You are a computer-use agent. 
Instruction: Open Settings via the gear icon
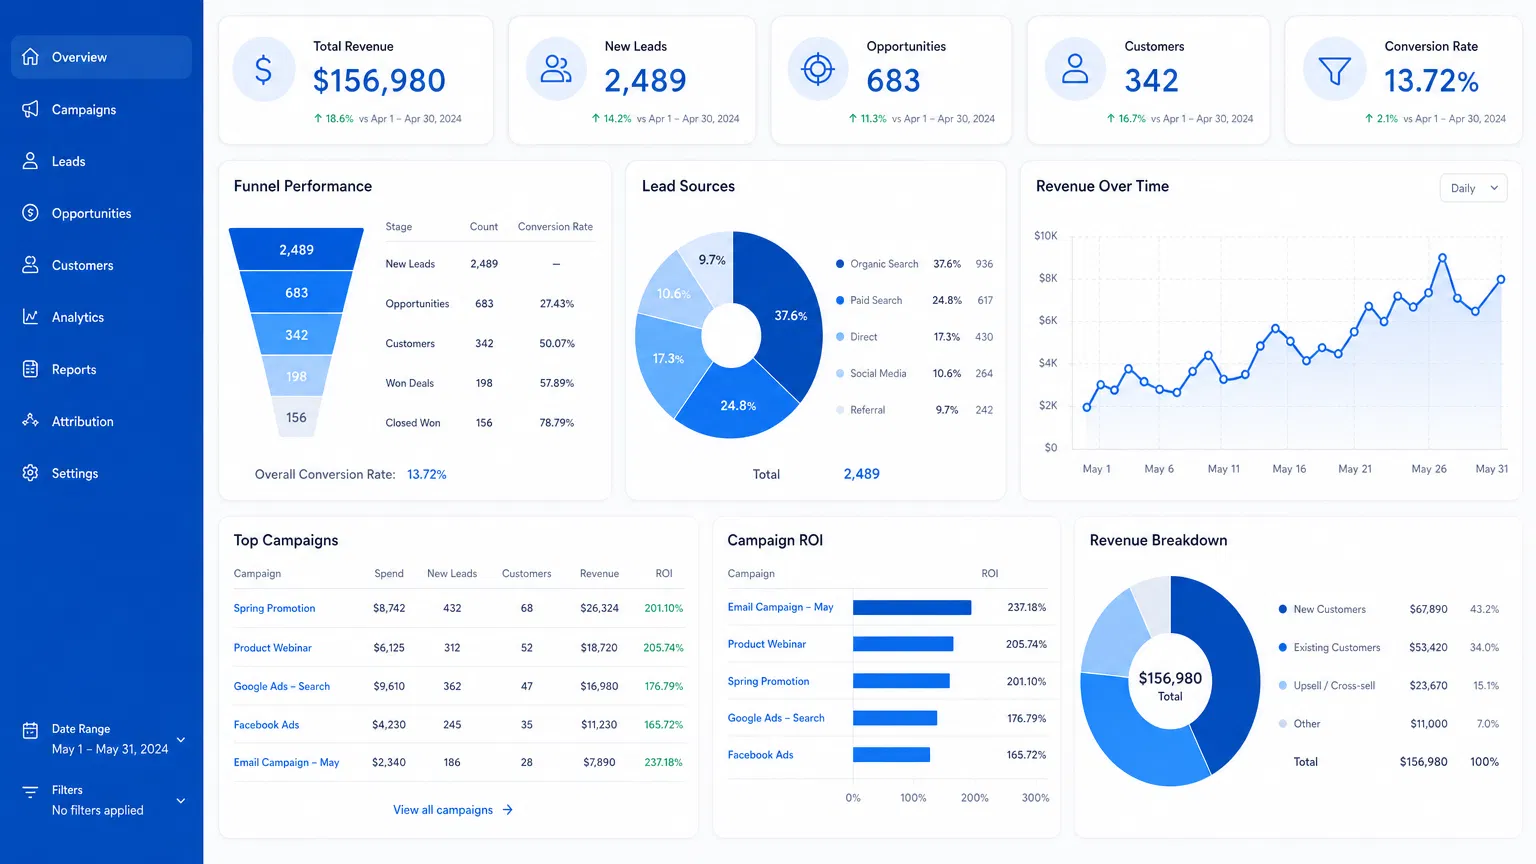click(31, 473)
